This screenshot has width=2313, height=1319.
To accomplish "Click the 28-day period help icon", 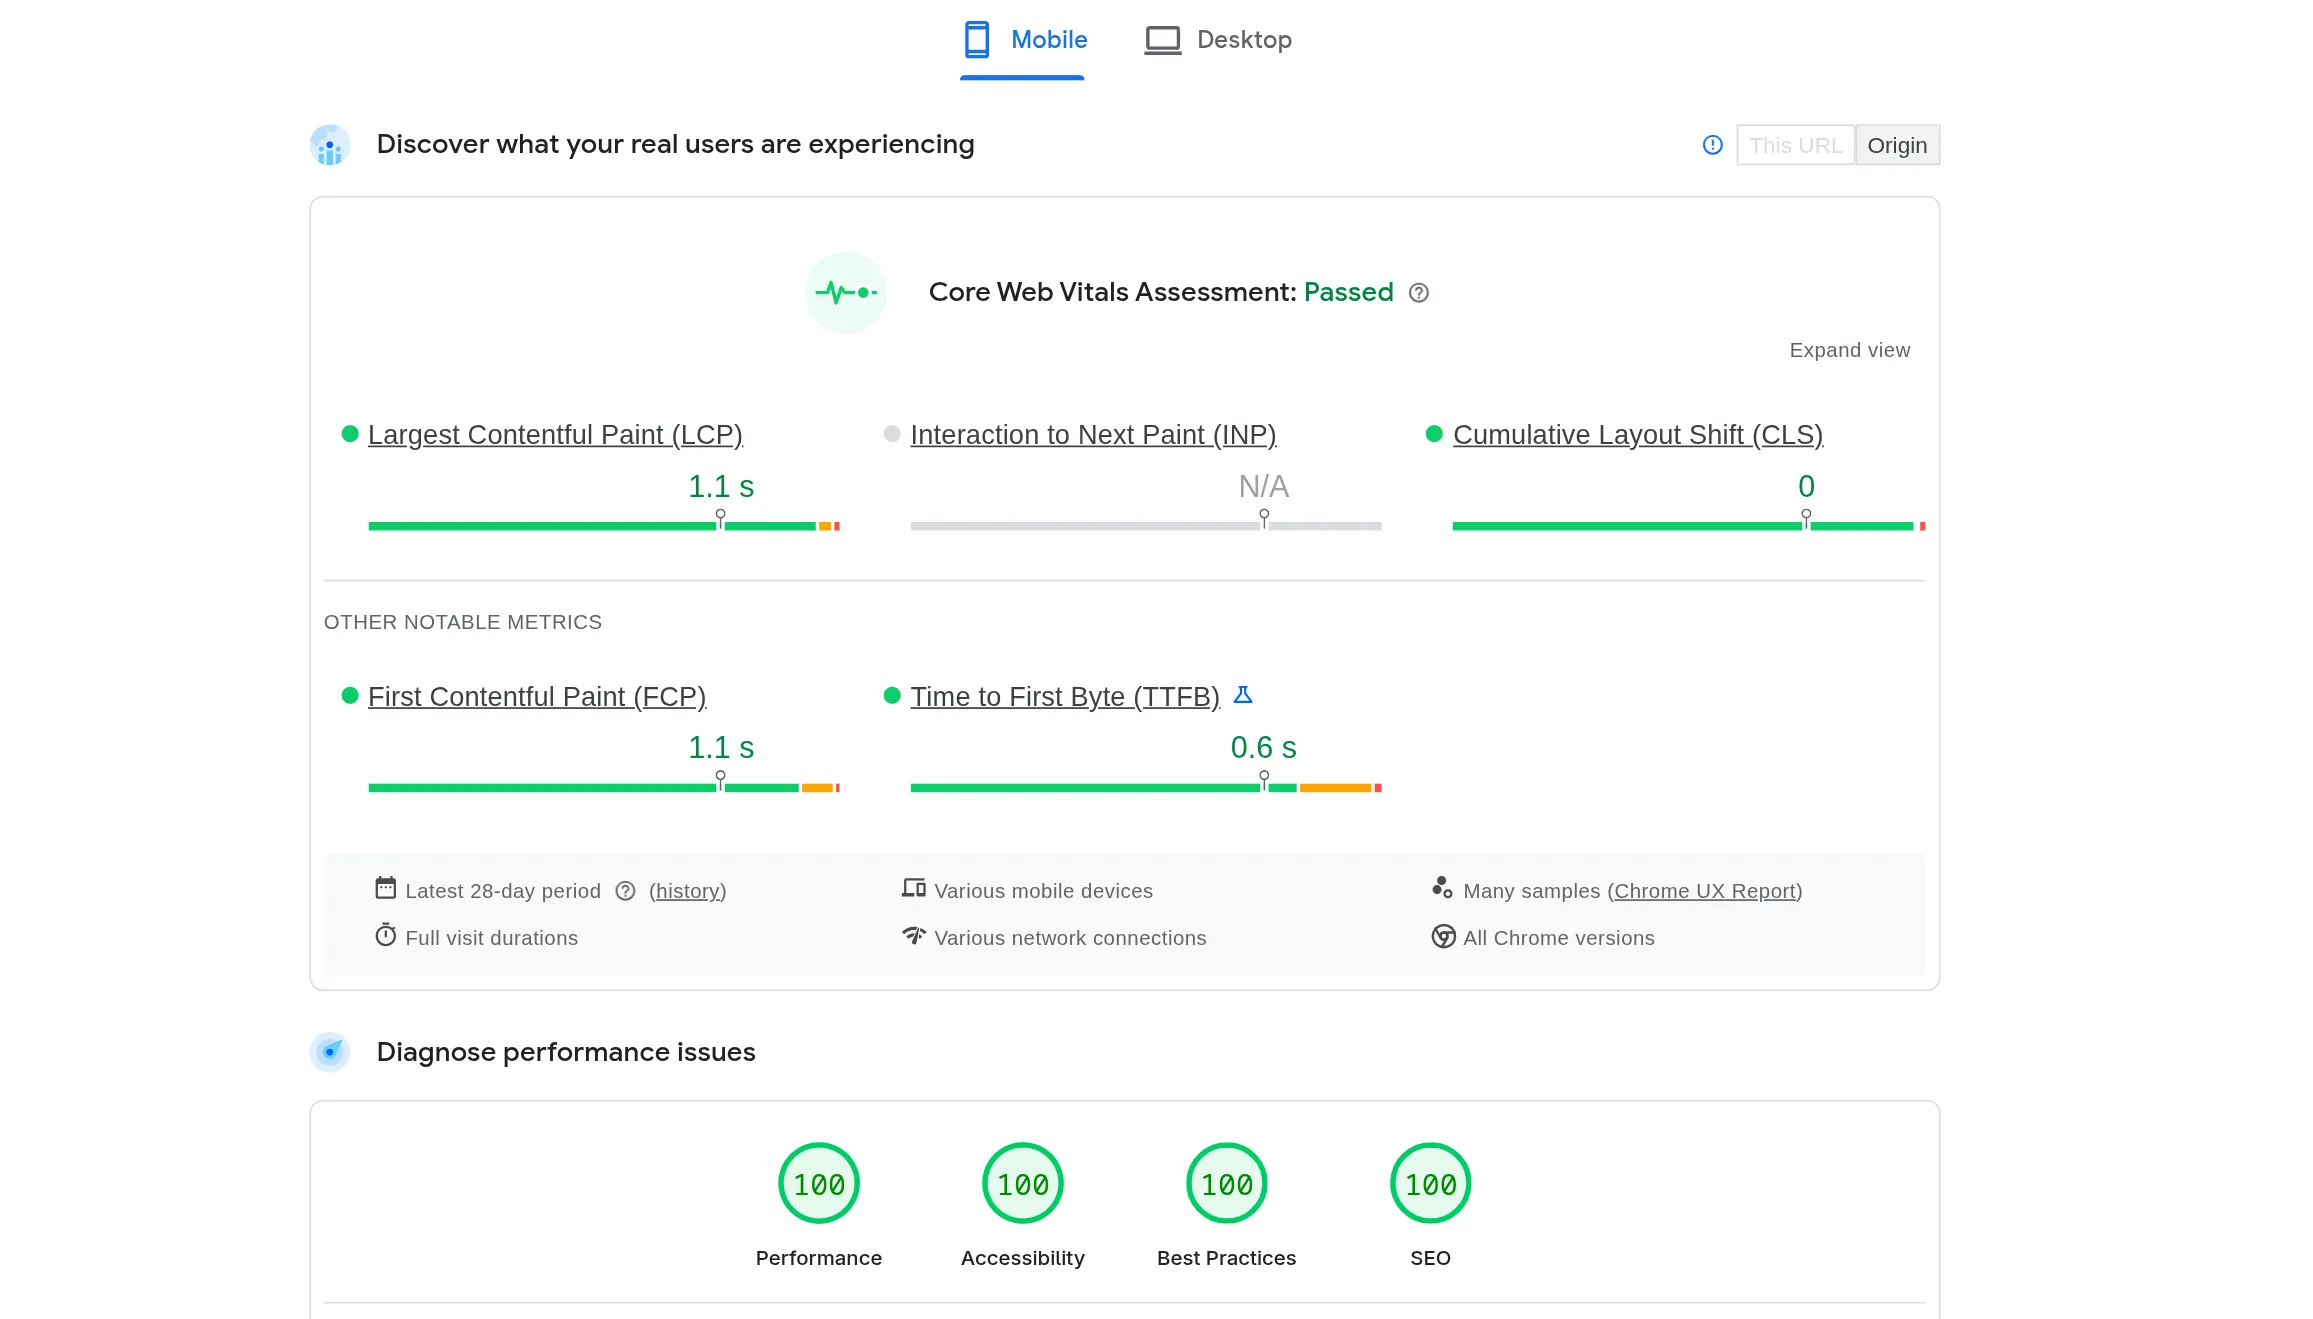I will [x=625, y=891].
